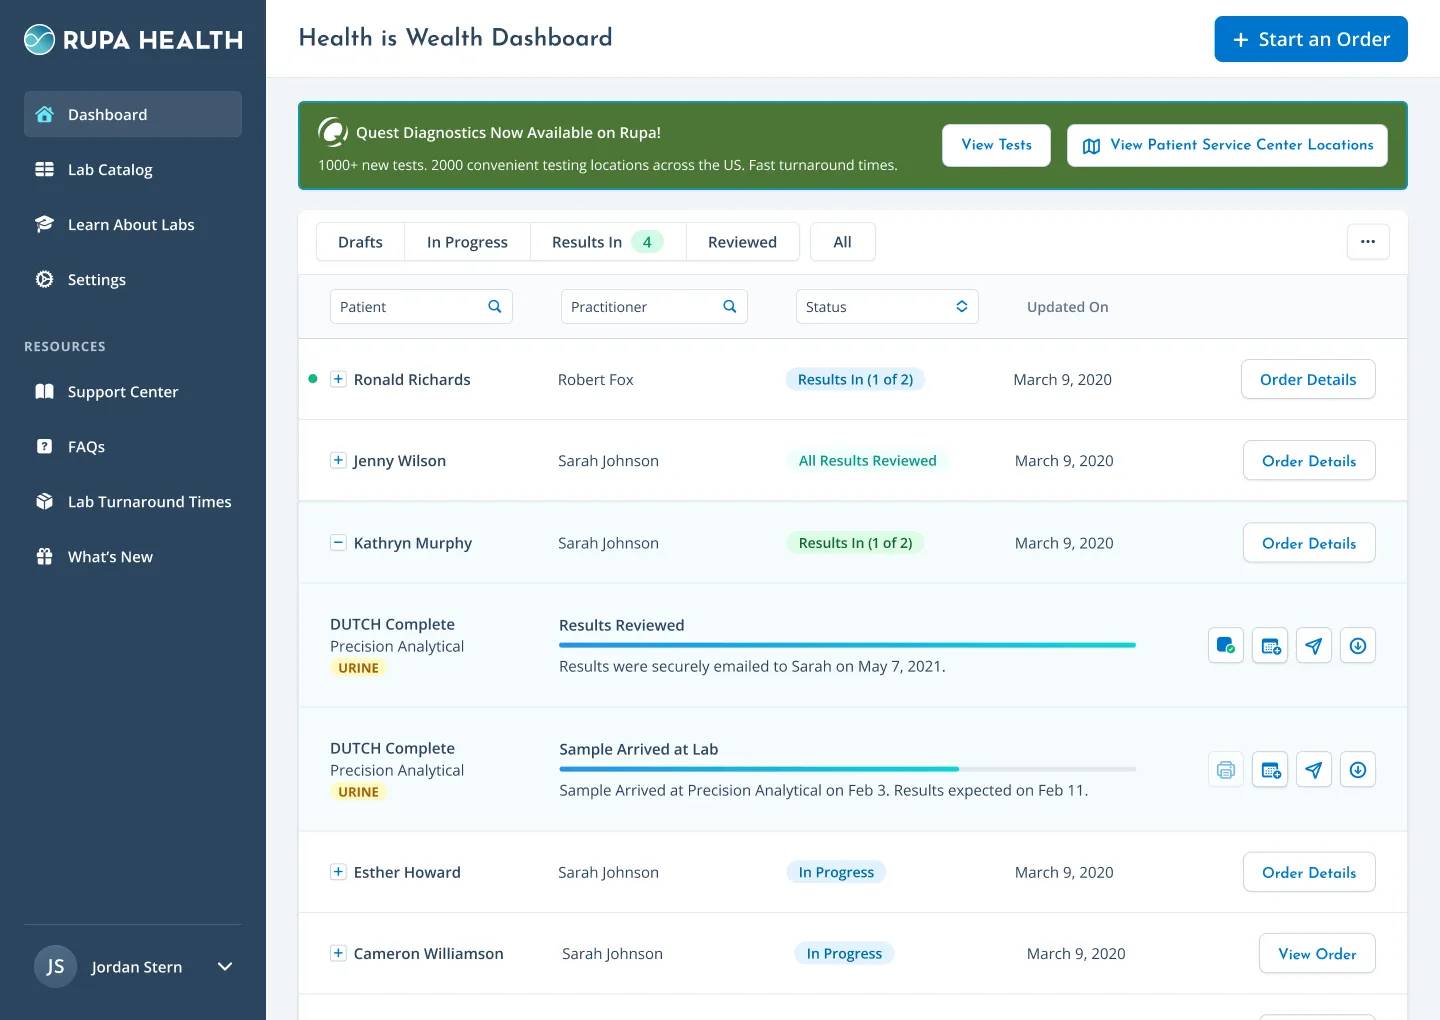Viewport: 1440px width, 1020px height.
Task: Click Kathryn Murphy's Results In (1 of 2) badge
Action: [855, 542]
